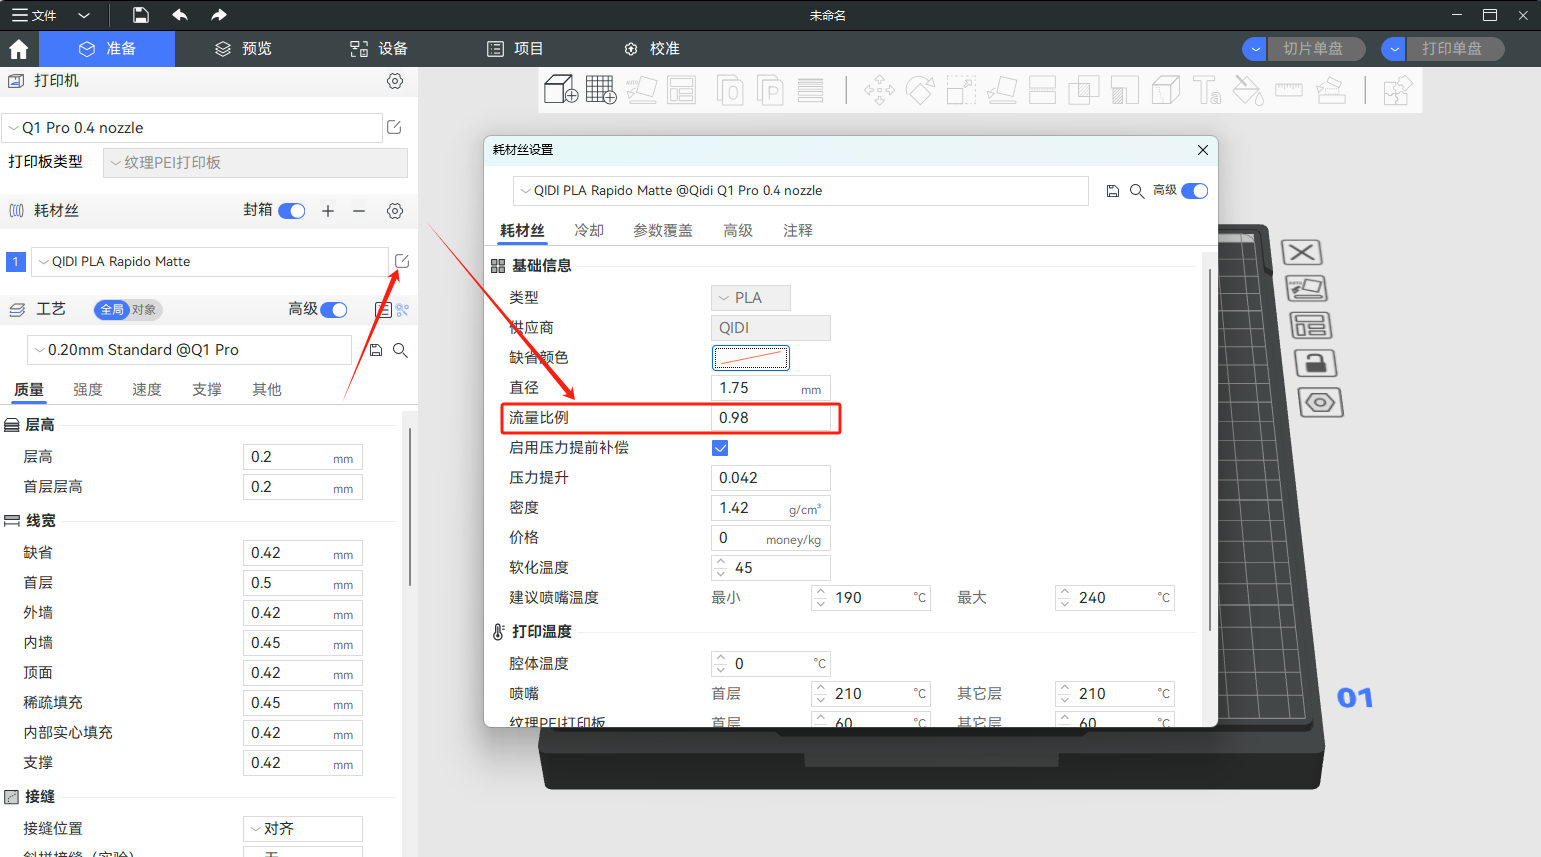
Task: Open printer settings gear icon
Action: click(x=395, y=81)
